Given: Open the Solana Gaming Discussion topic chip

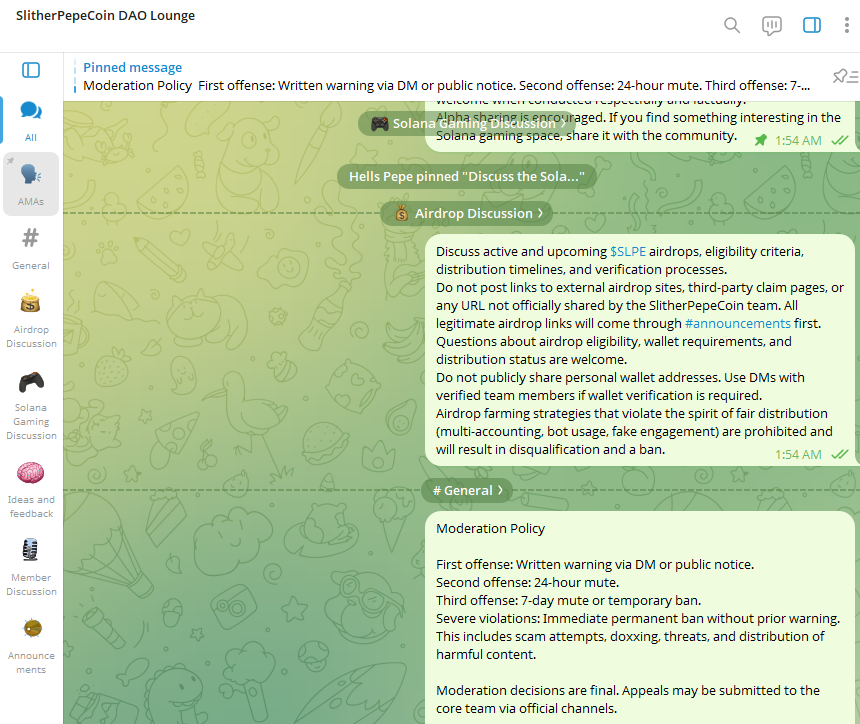Looking at the screenshot, I should (468, 123).
